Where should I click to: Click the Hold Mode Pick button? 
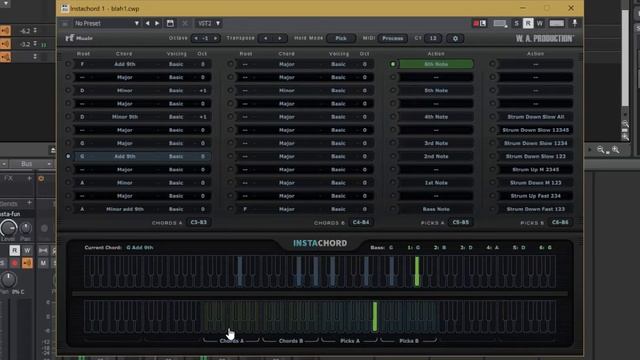[341, 38]
